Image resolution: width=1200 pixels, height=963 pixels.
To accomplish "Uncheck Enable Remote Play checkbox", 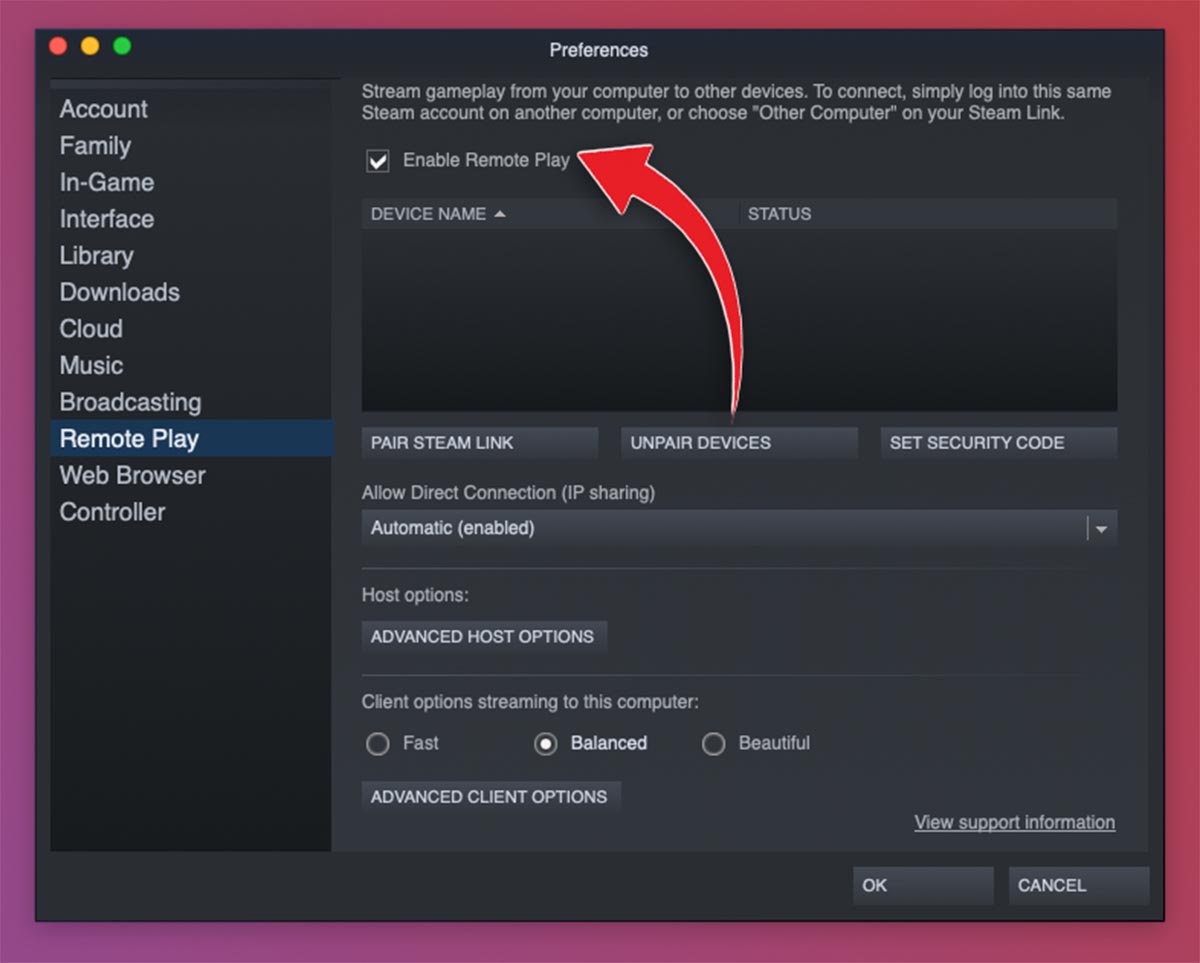I will (378, 160).
